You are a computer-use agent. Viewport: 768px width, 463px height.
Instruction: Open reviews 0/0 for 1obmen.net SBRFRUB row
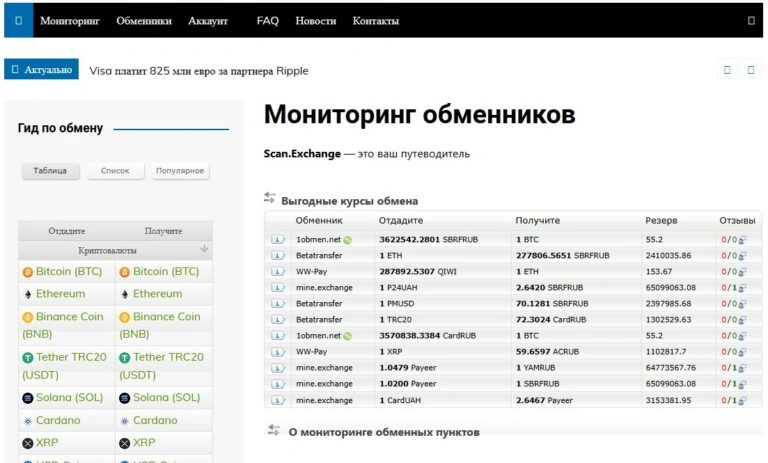[734, 240]
